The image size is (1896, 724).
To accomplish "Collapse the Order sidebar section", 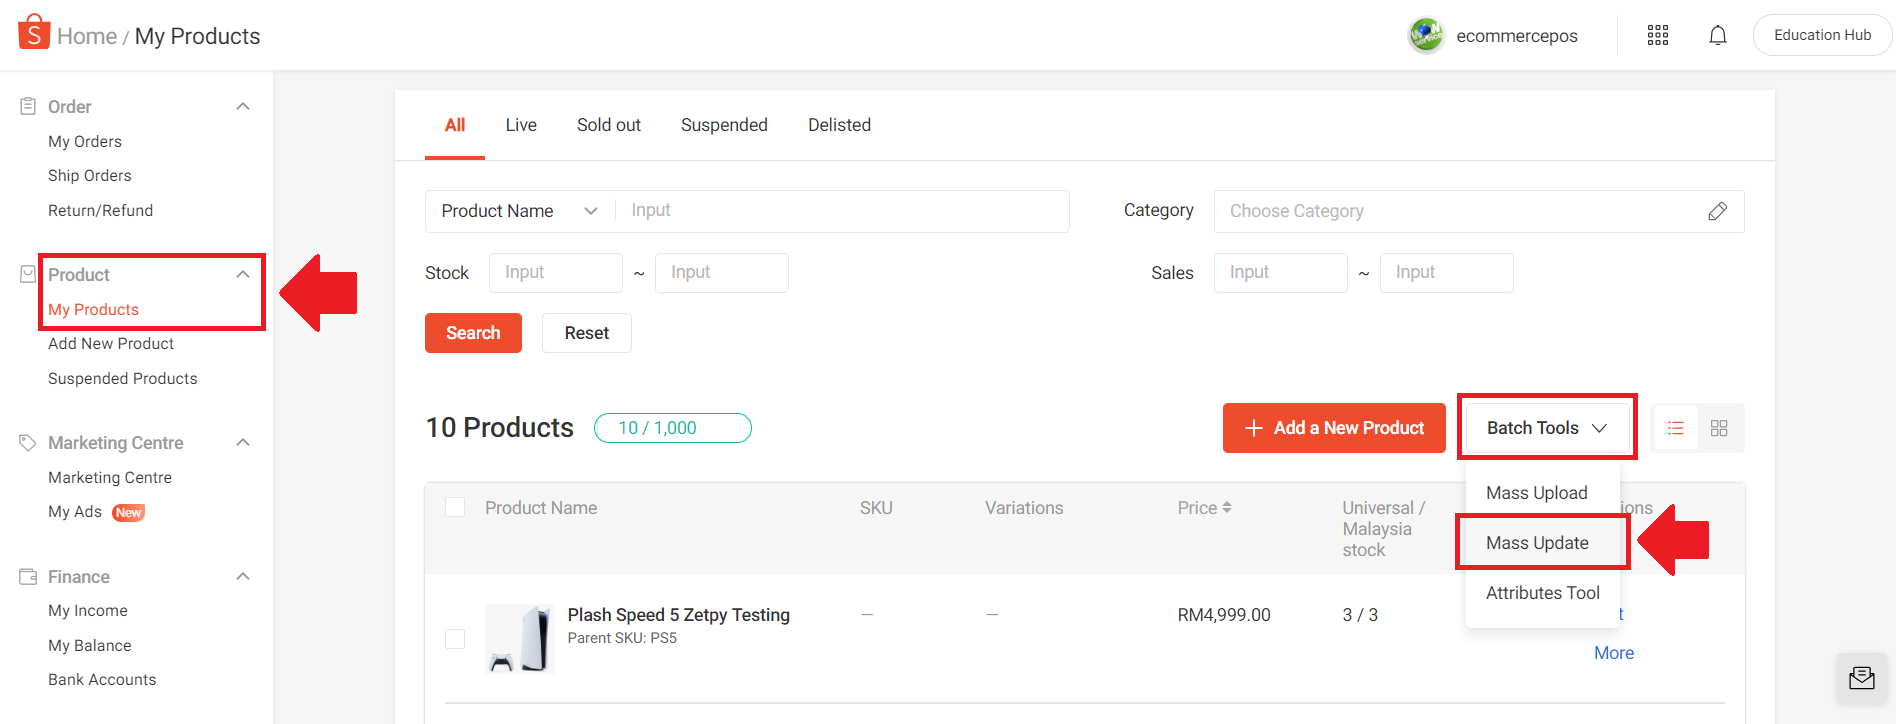I will click(x=243, y=107).
